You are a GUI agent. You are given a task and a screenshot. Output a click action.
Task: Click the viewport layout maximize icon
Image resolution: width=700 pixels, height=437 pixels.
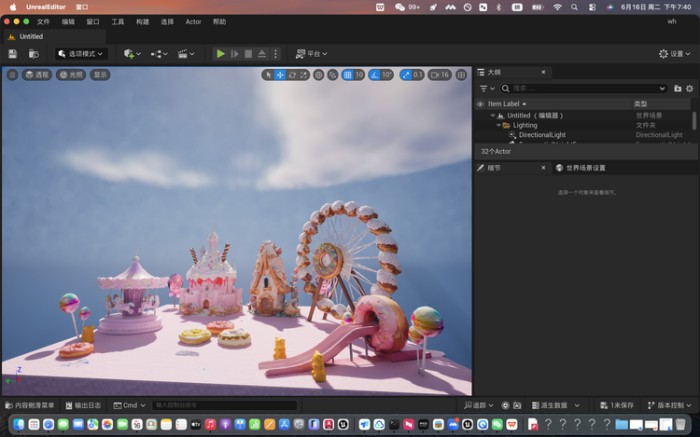(461, 75)
